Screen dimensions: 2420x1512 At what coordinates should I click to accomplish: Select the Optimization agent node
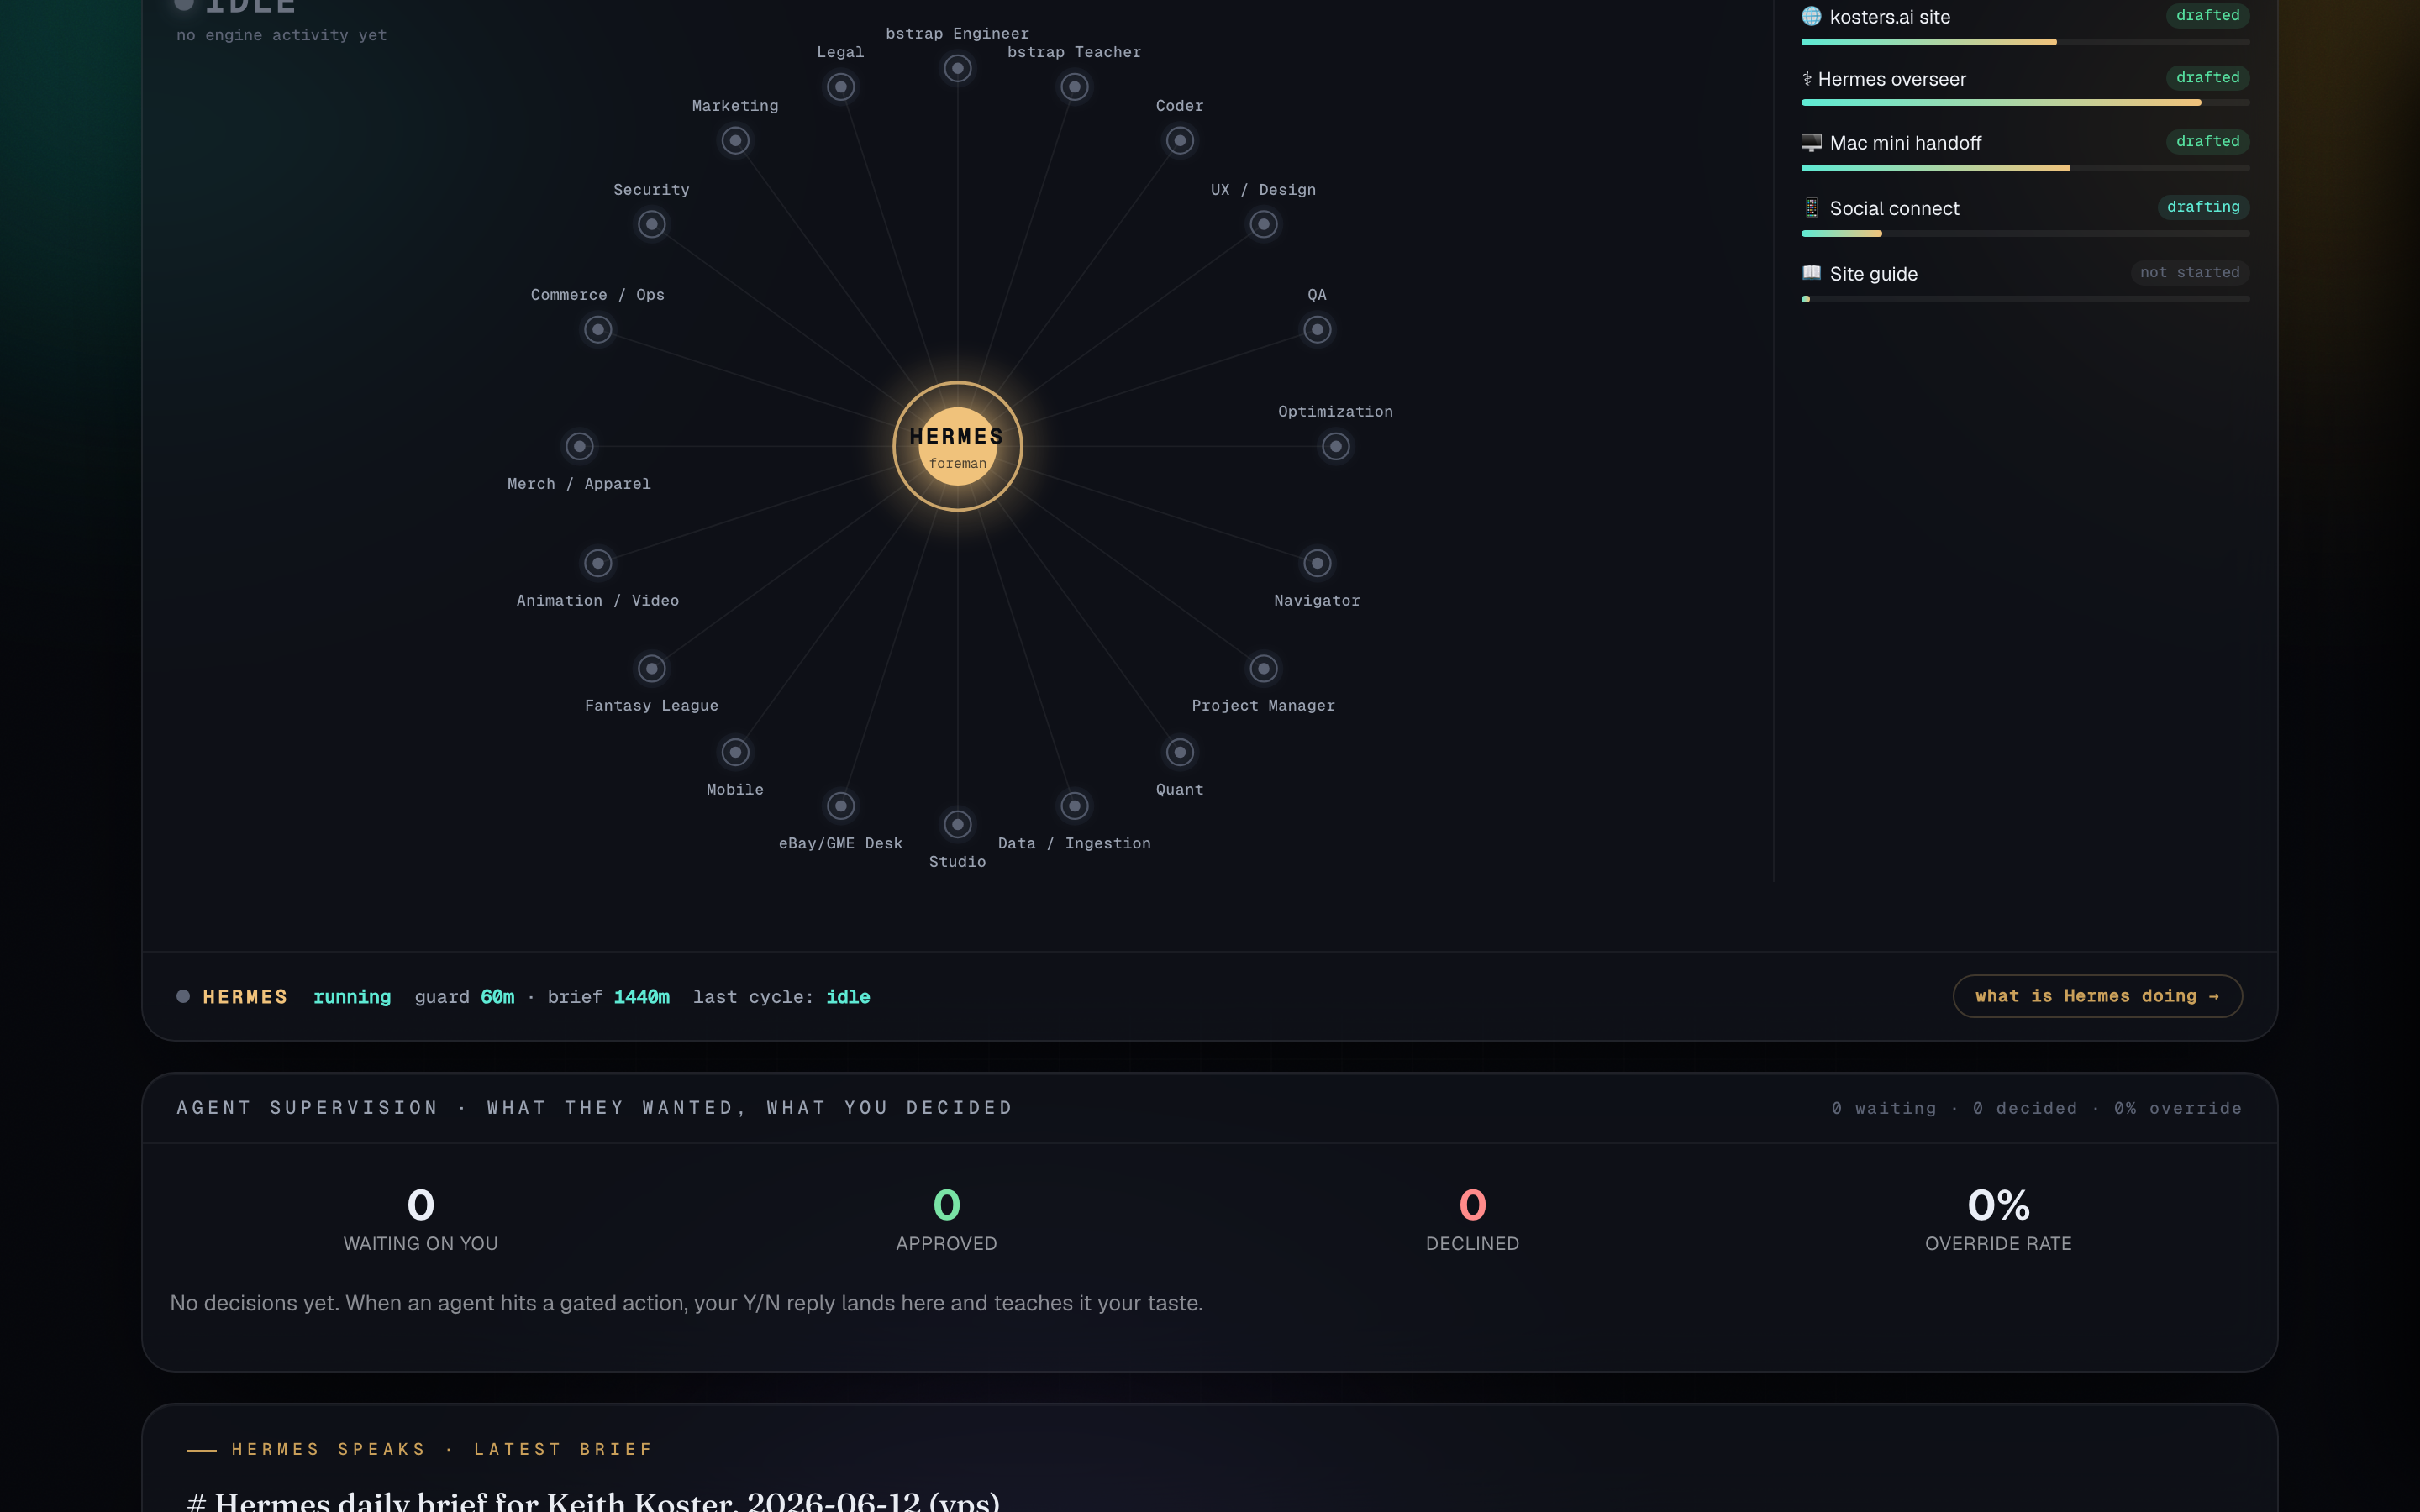[x=1335, y=446]
